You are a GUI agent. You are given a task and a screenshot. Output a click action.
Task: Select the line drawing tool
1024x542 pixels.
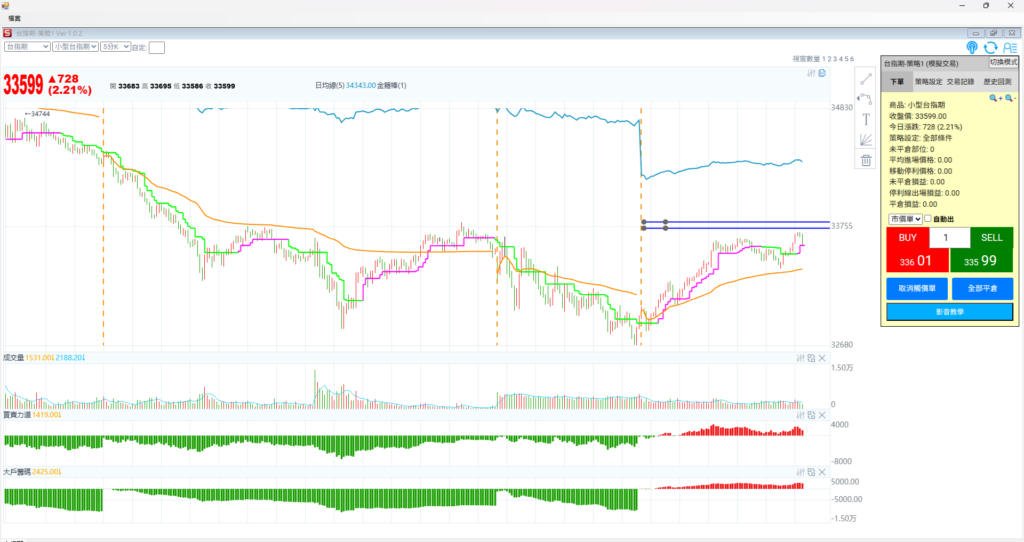click(866, 79)
